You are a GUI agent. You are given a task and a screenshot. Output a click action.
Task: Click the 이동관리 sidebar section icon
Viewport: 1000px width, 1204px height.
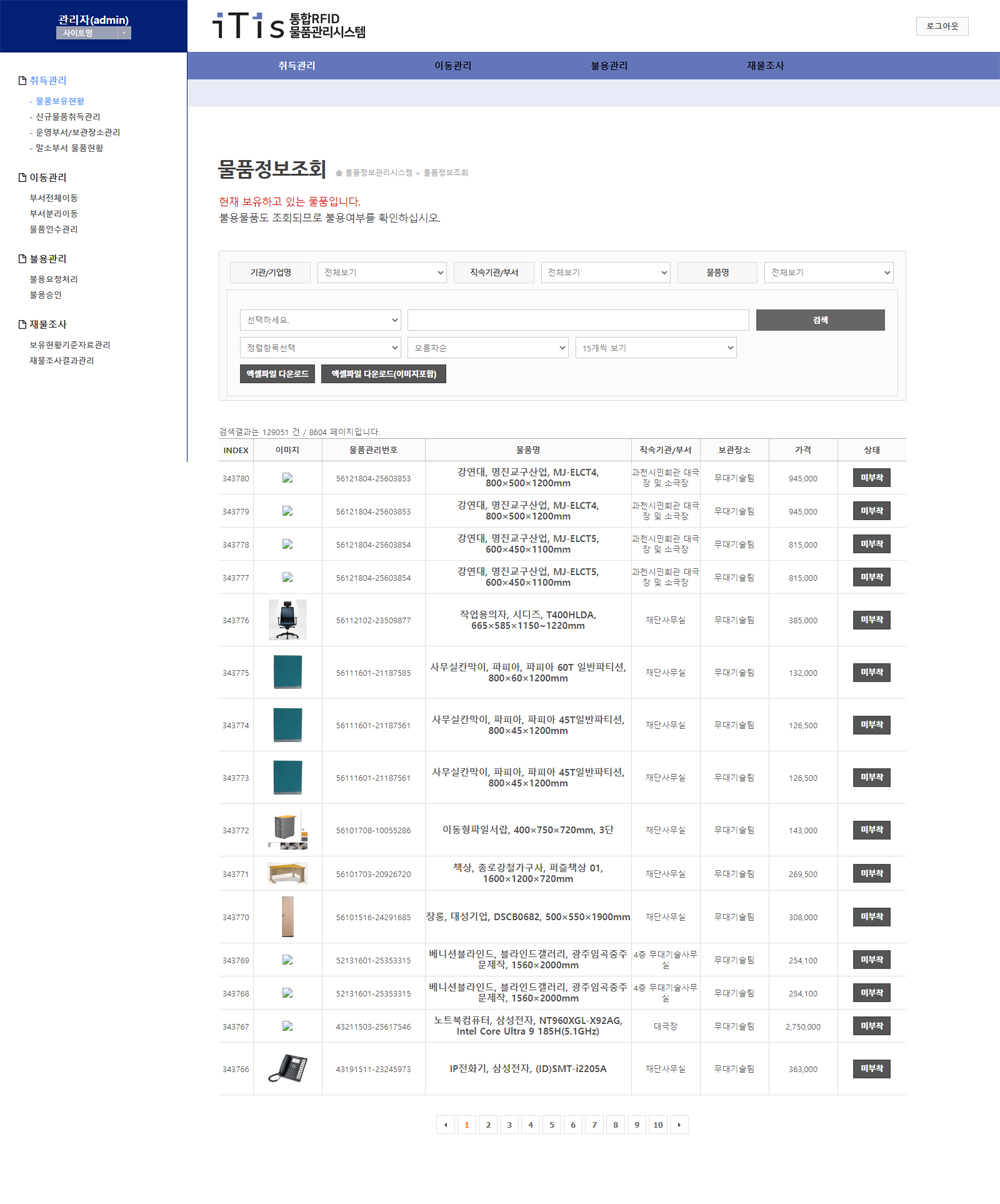click(x=23, y=178)
